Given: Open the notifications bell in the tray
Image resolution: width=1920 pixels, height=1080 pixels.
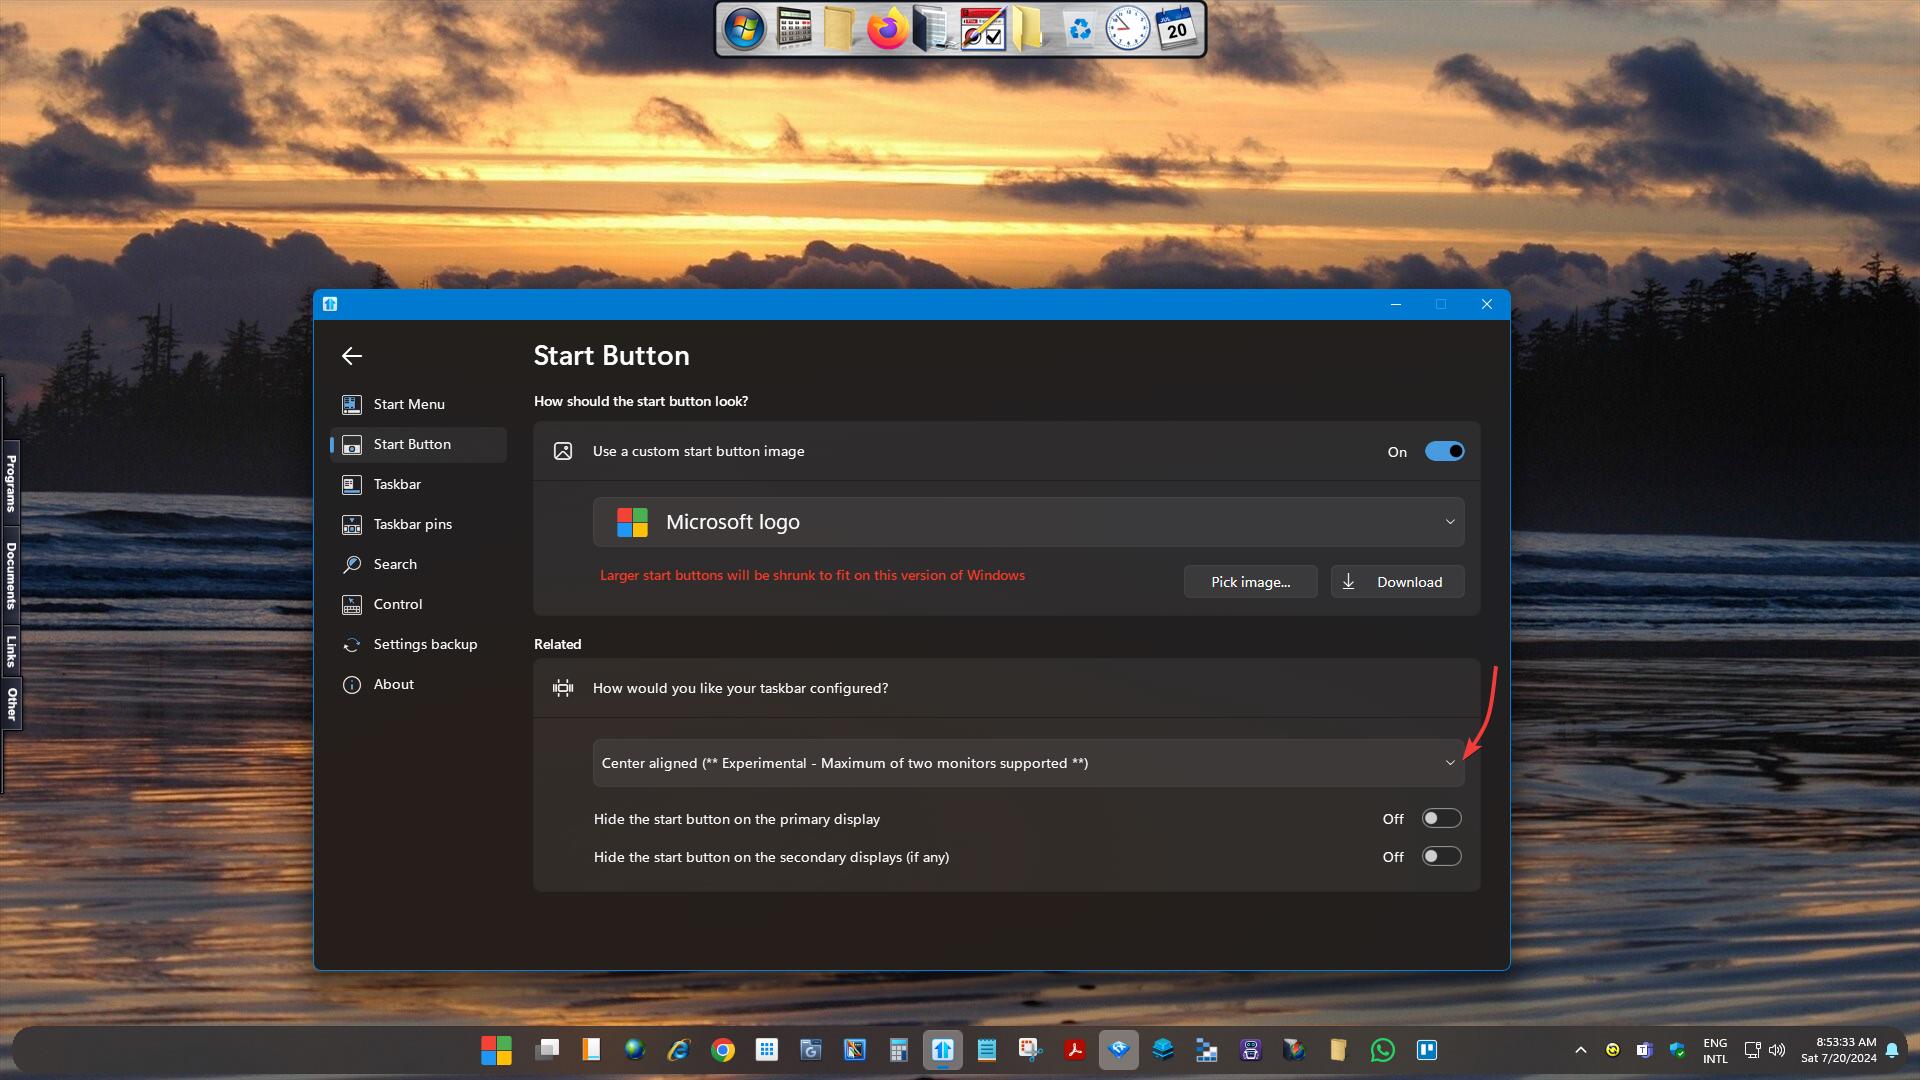Looking at the screenshot, I should (x=1892, y=1050).
